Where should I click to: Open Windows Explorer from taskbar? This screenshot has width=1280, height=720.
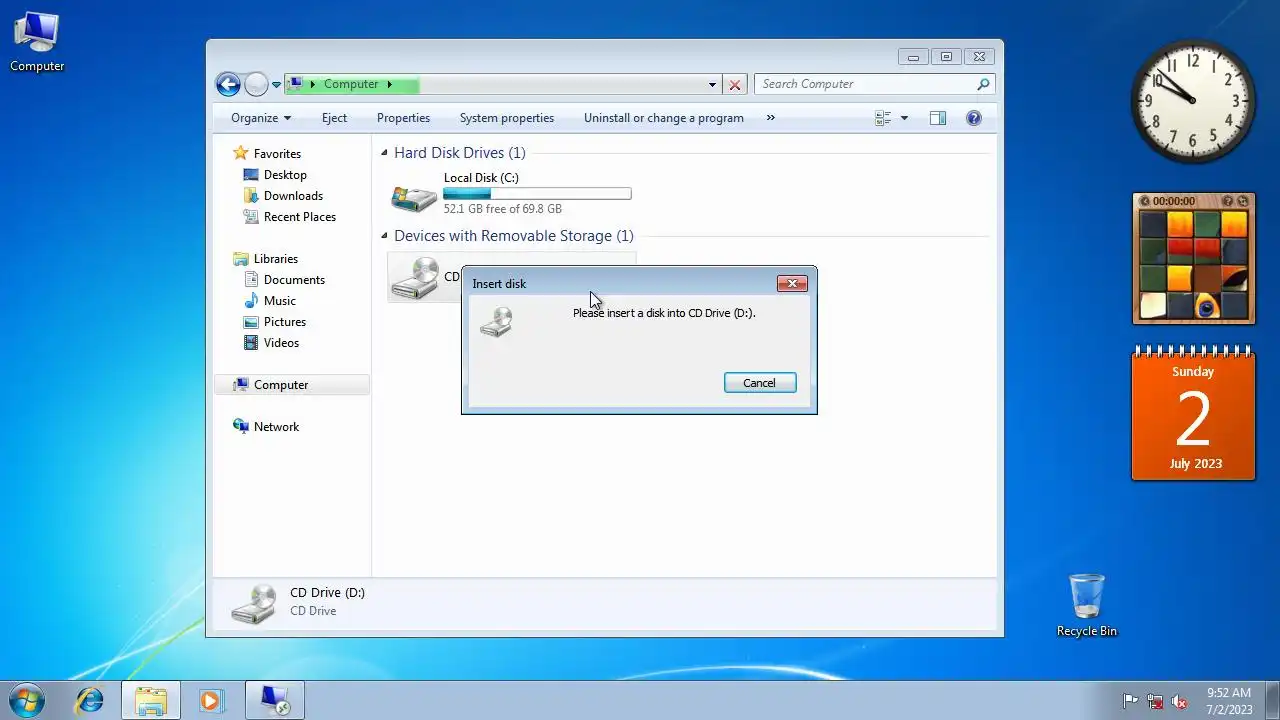tap(151, 700)
